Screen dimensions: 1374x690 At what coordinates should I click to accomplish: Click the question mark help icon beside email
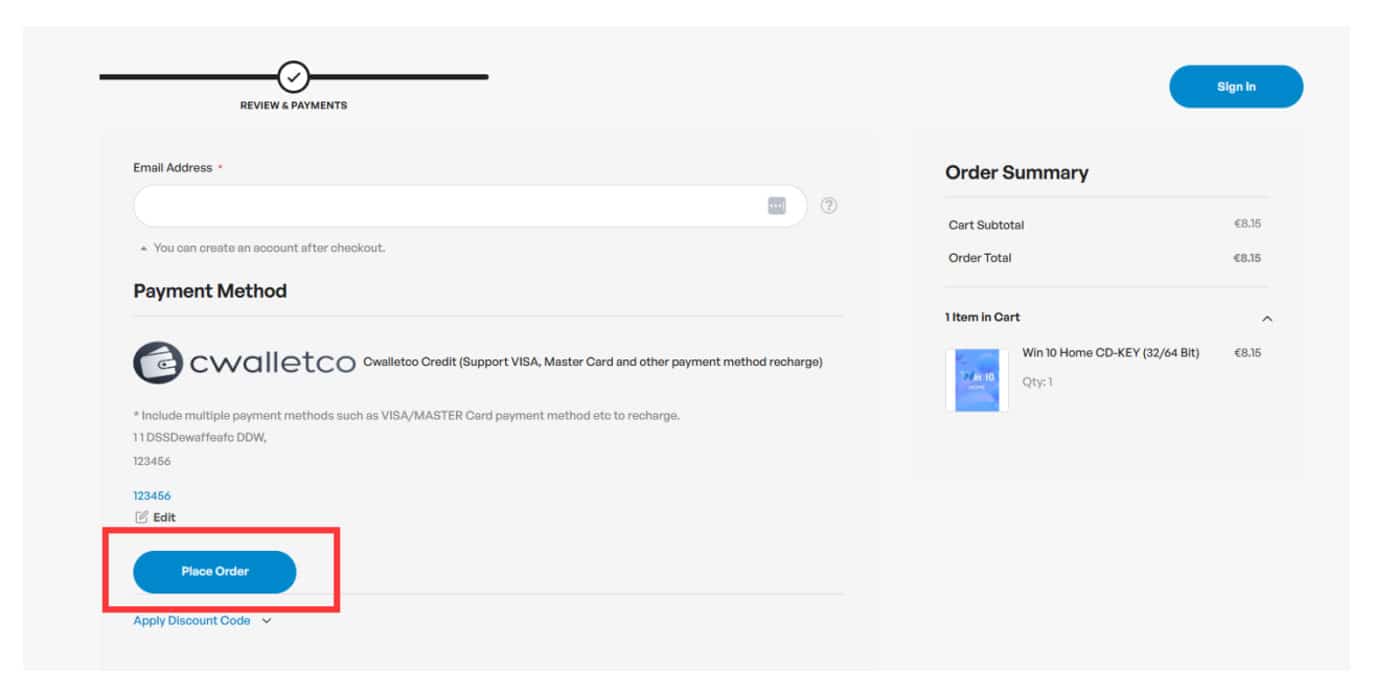pyautogui.click(x=829, y=206)
